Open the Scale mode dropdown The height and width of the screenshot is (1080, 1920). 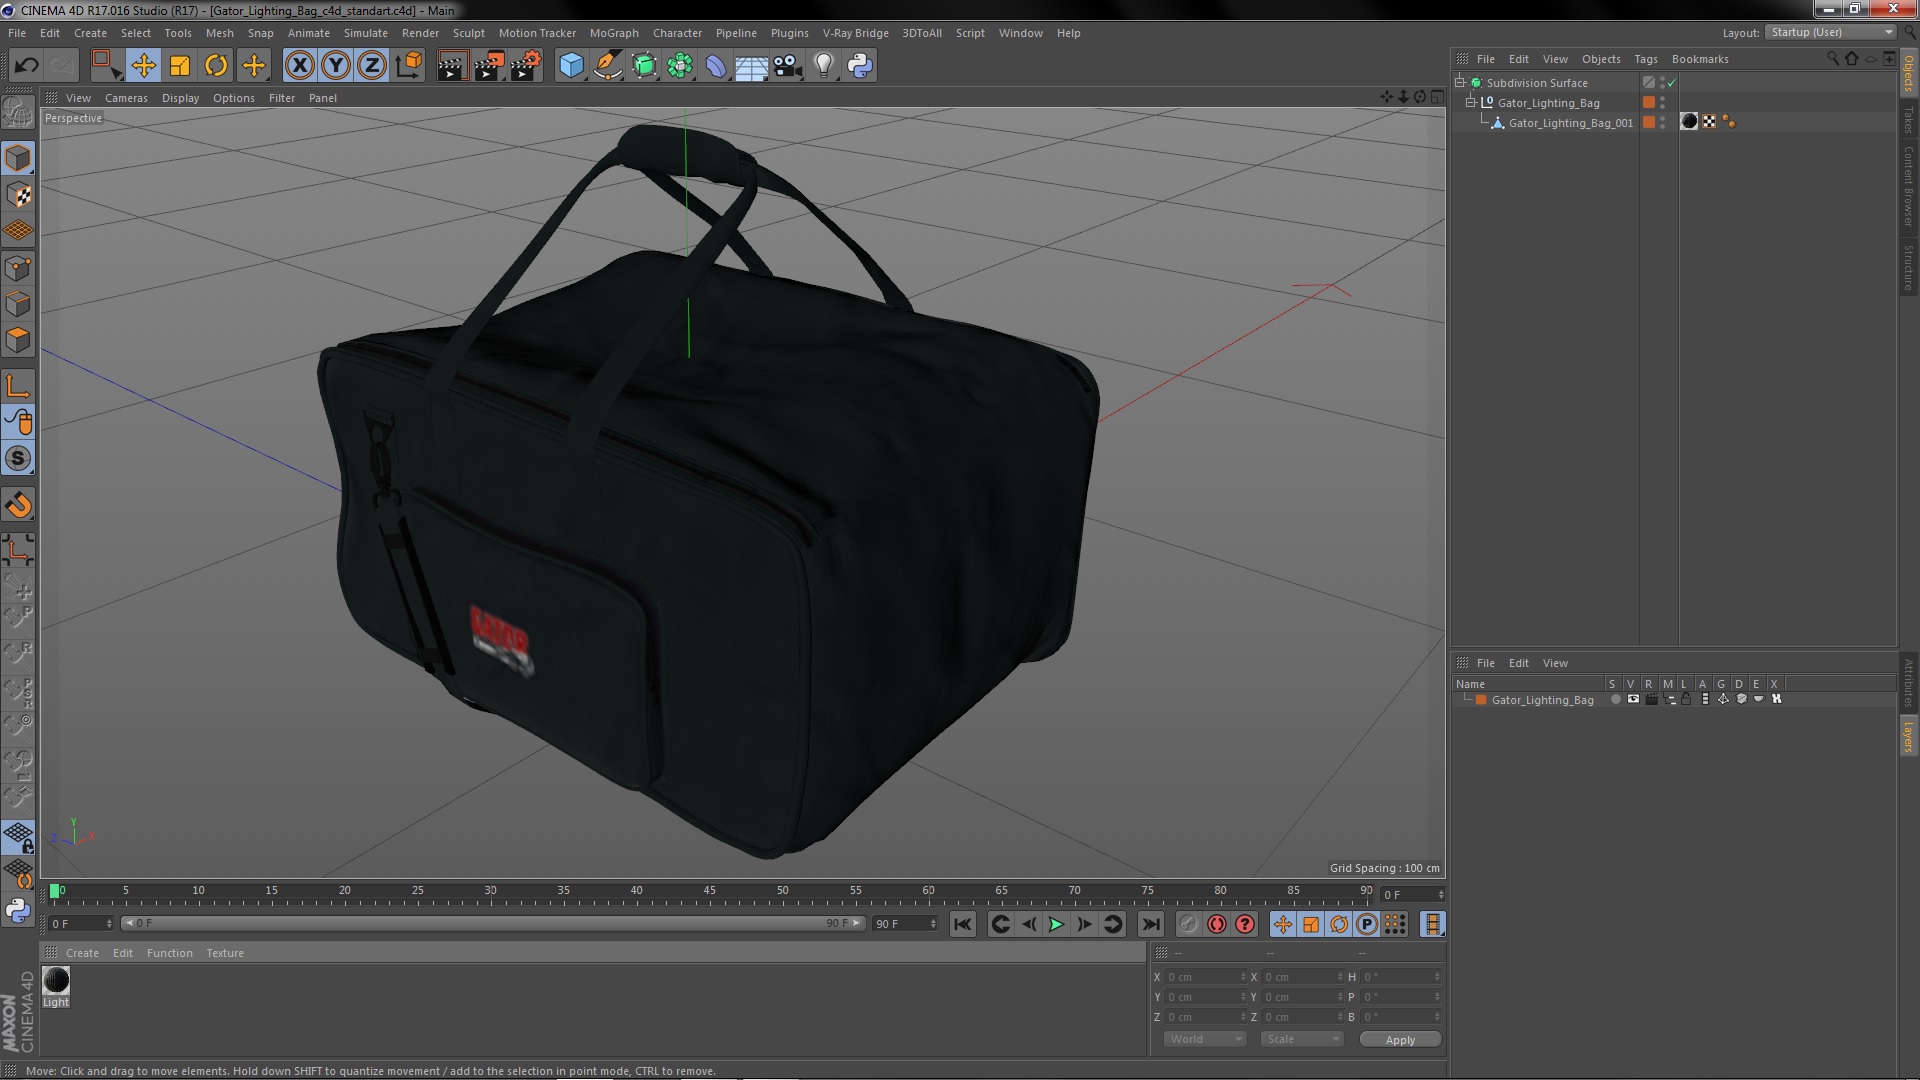[1301, 1040]
